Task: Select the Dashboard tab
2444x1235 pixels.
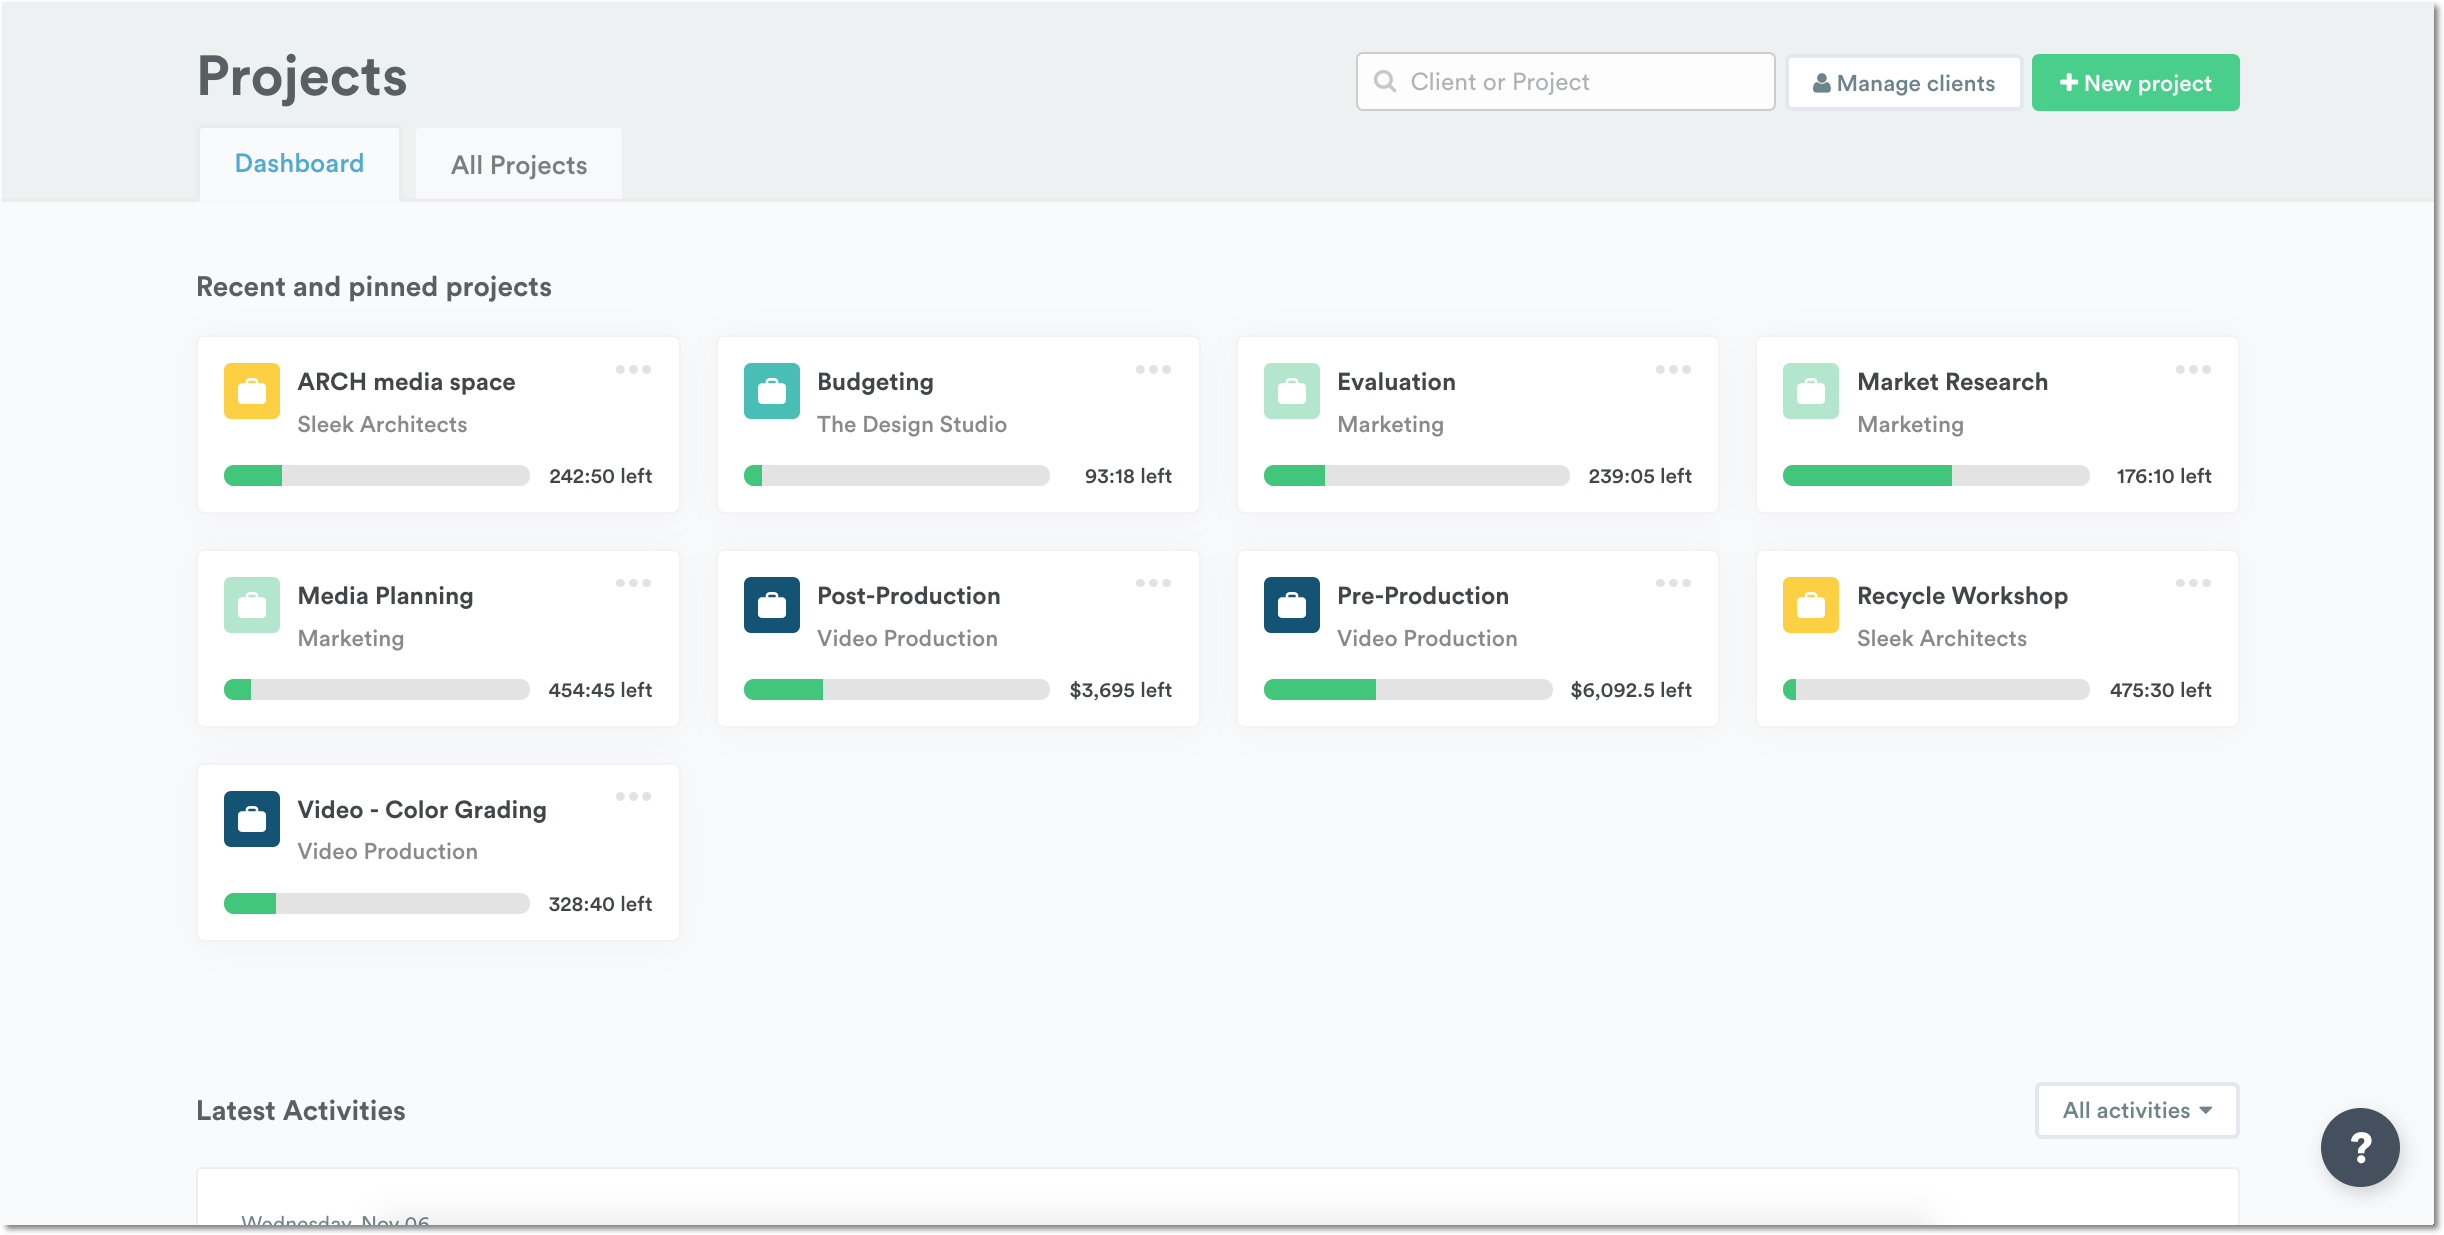Action: click(299, 162)
